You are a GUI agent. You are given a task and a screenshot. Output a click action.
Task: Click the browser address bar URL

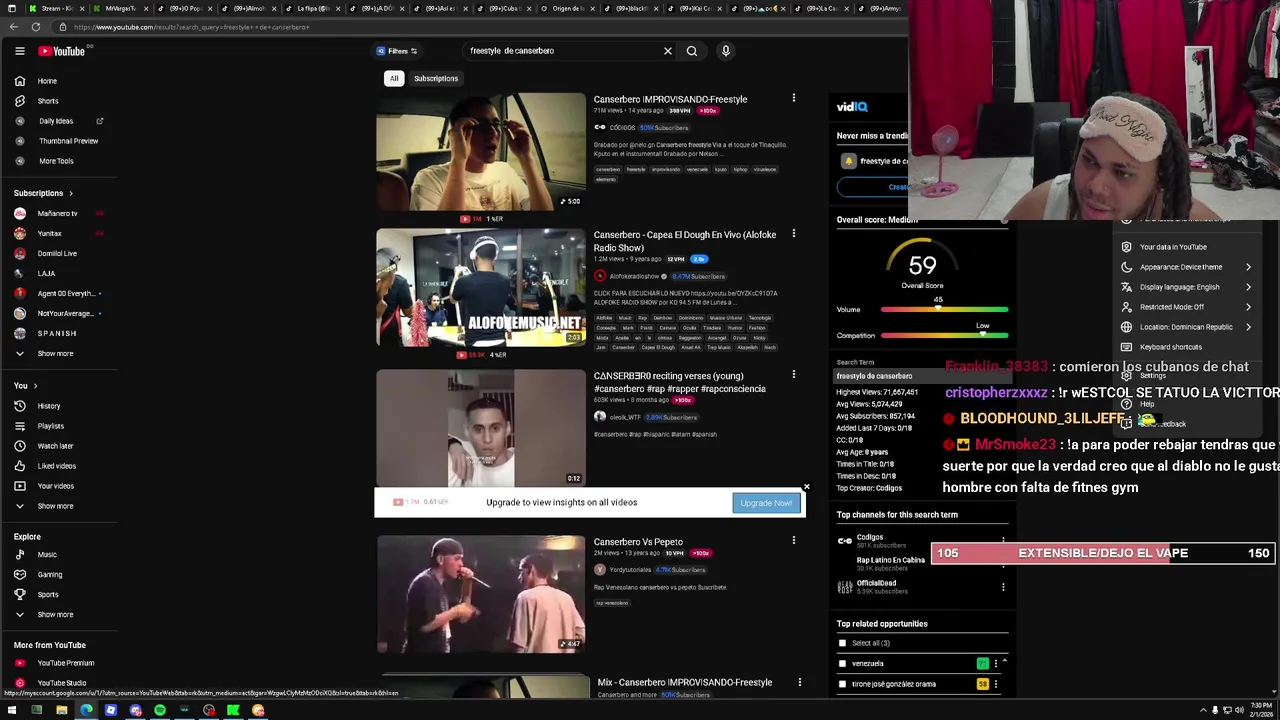pos(192,27)
